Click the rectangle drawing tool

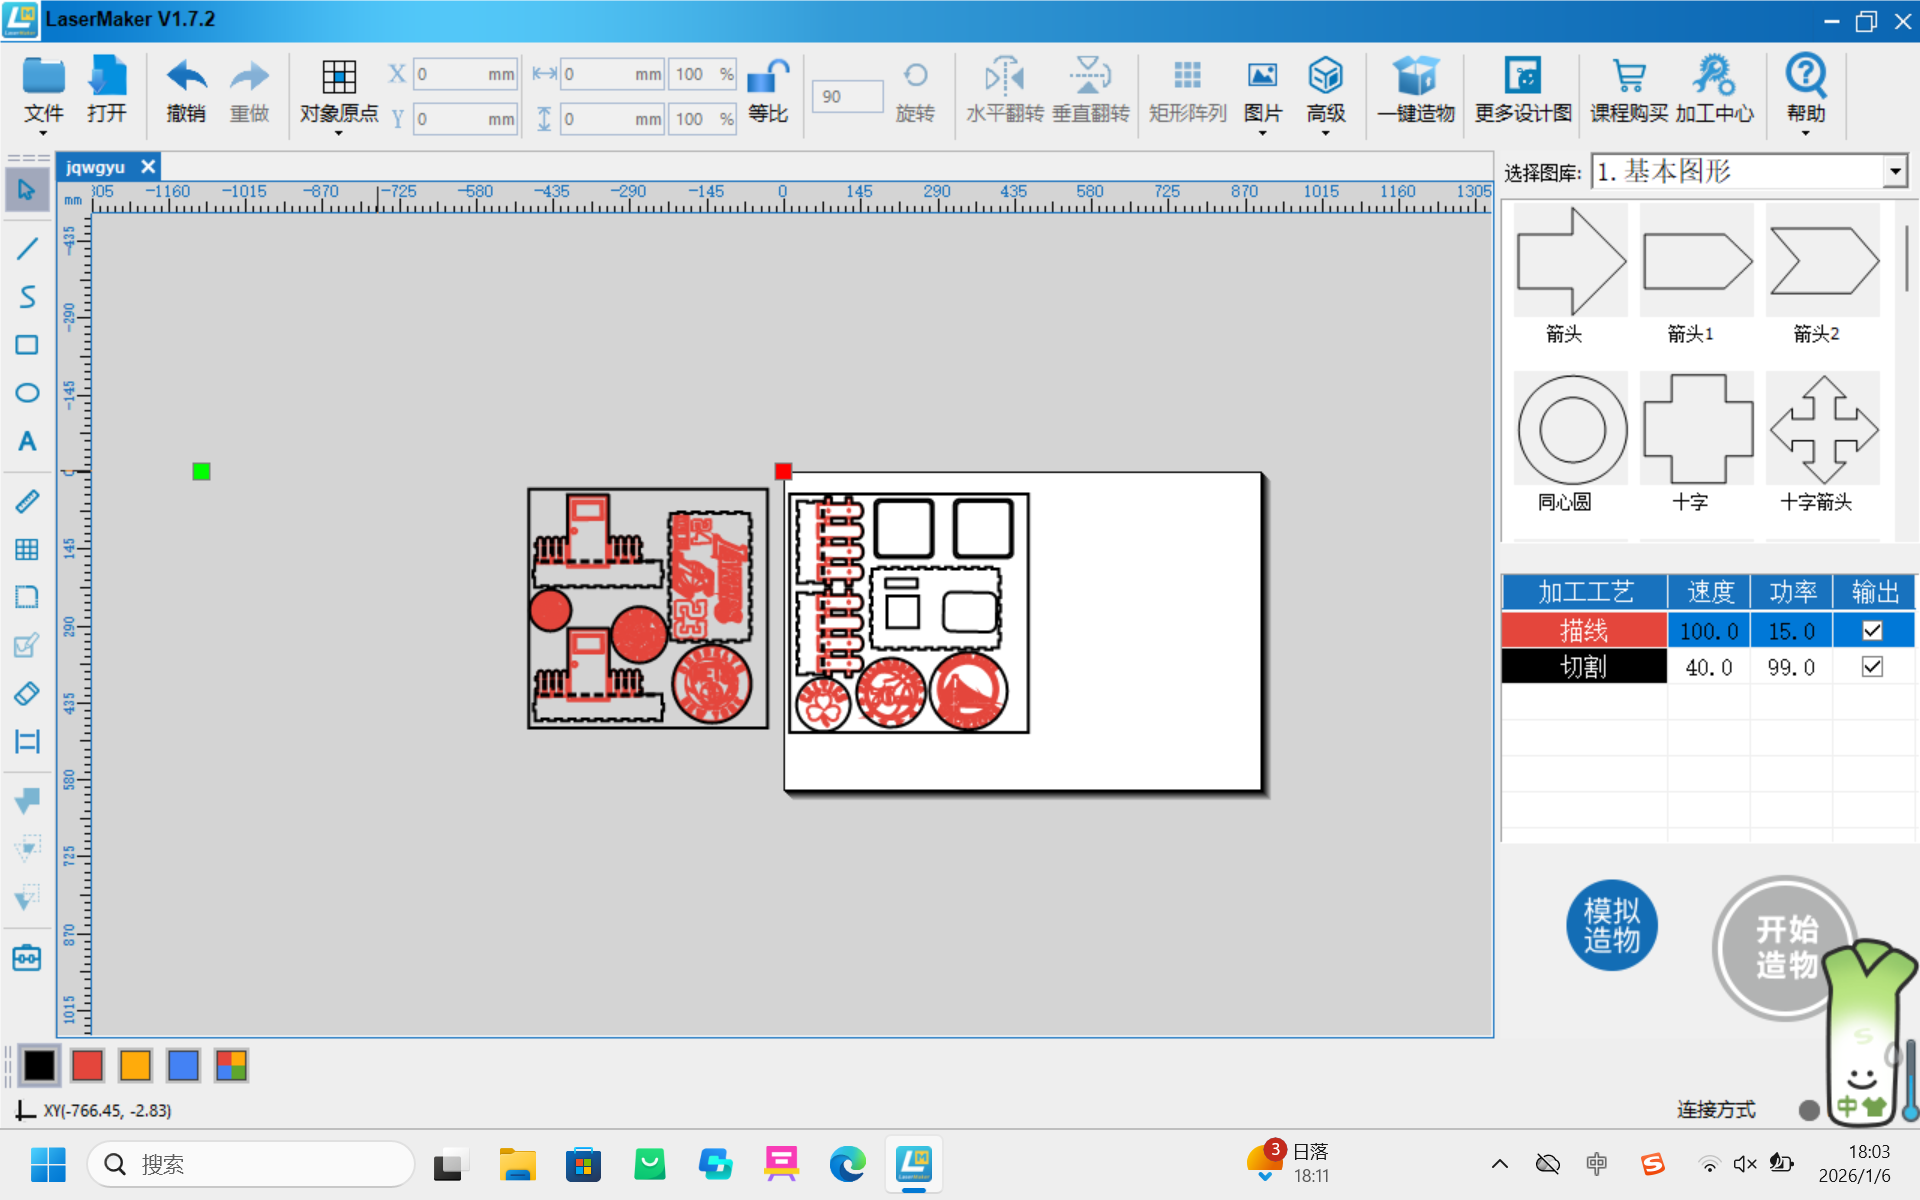(27, 345)
